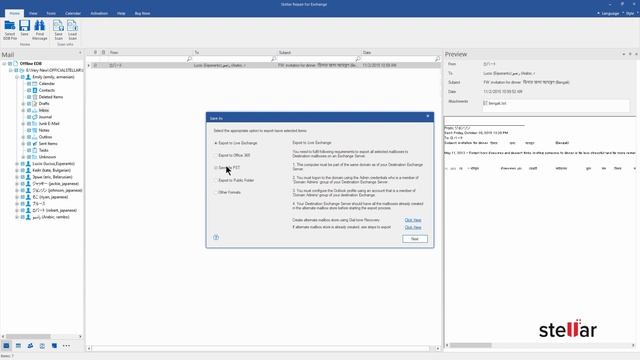Select Export to Public Folder option
Screen dimensions: 640x360
pyautogui.click(x=234, y=180)
